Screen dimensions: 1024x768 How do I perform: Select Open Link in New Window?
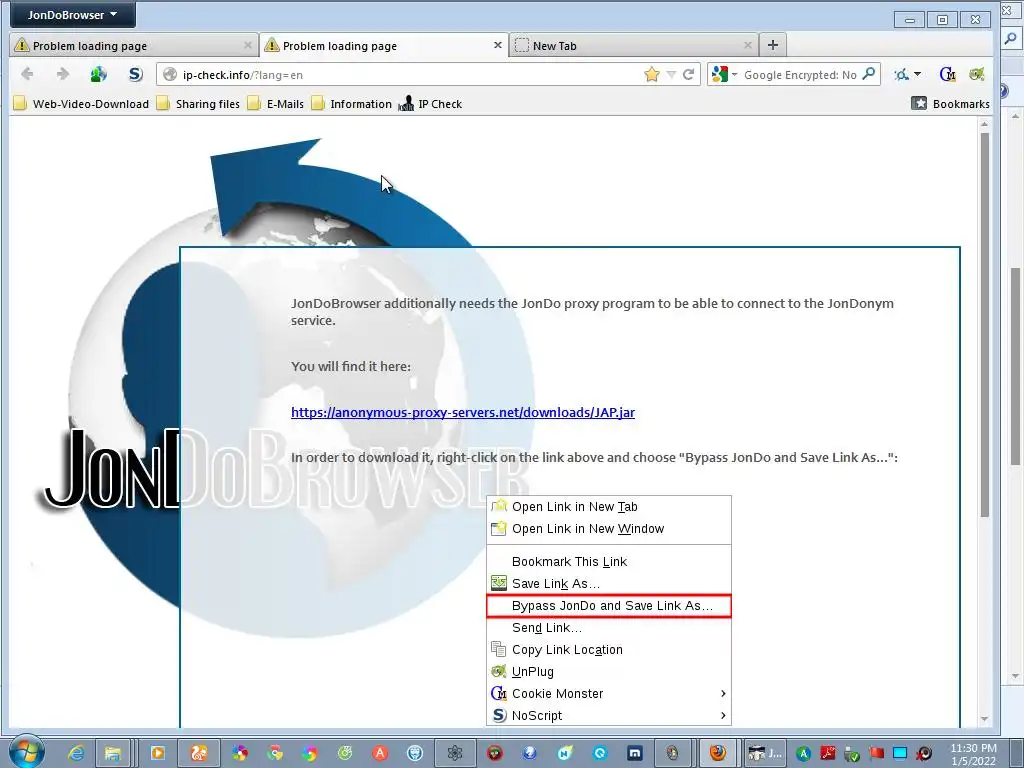click(x=609, y=528)
